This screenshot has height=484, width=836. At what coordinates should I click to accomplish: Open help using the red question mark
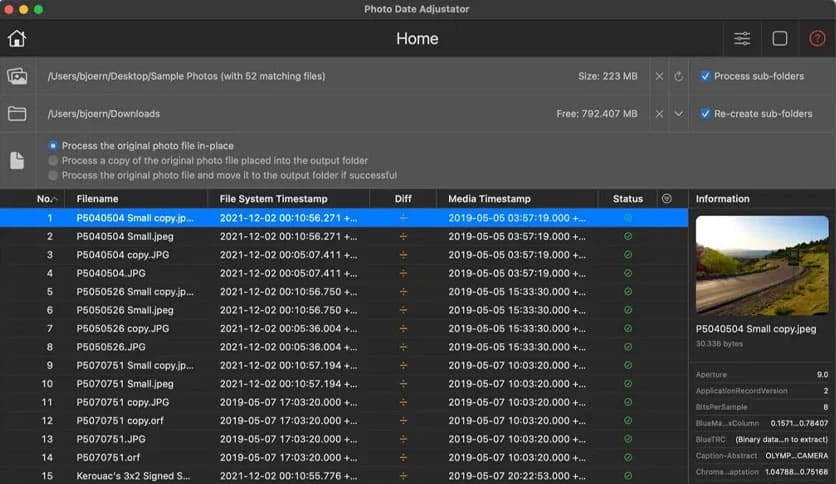pos(817,39)
